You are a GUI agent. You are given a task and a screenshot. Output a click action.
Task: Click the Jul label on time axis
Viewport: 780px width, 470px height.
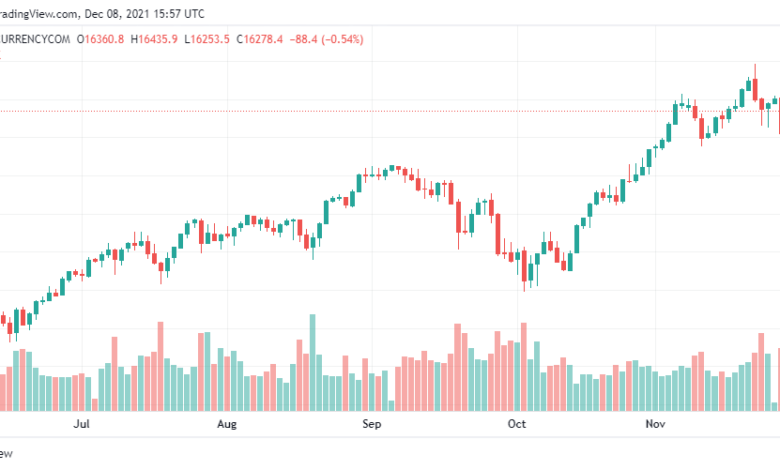pyautogui.click(x=83, y=425)
